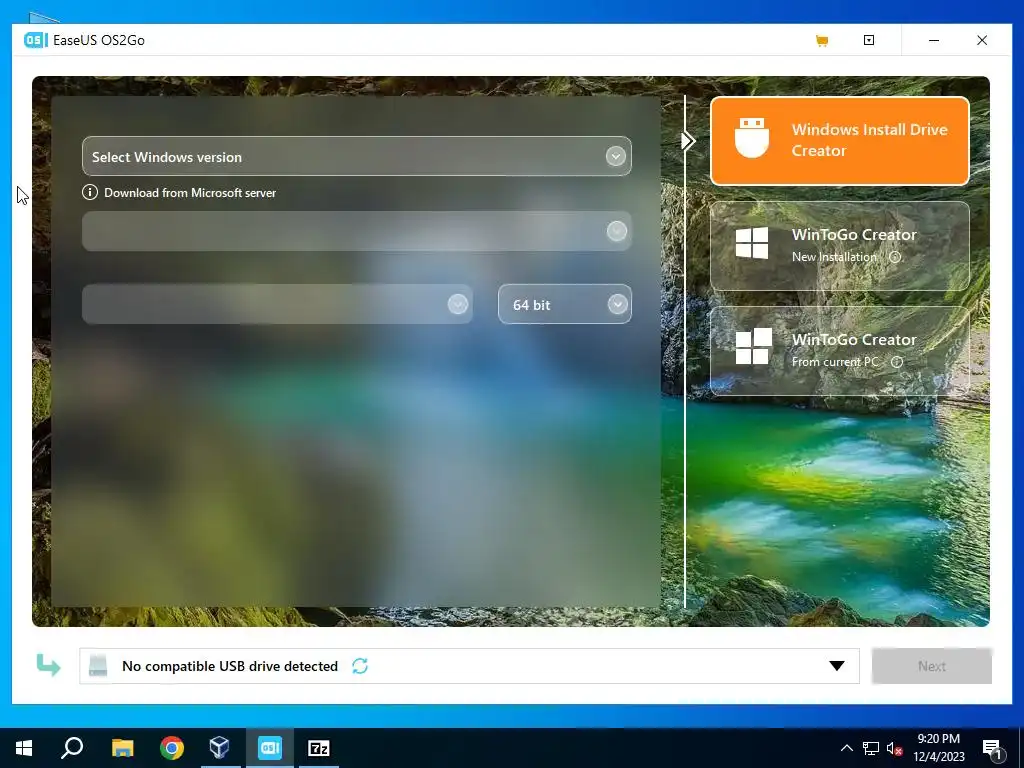The height and width of the screenshot is (768, 1024).
Task: Open 7-Zip from the taskbar
Action: tap(319, 748)
